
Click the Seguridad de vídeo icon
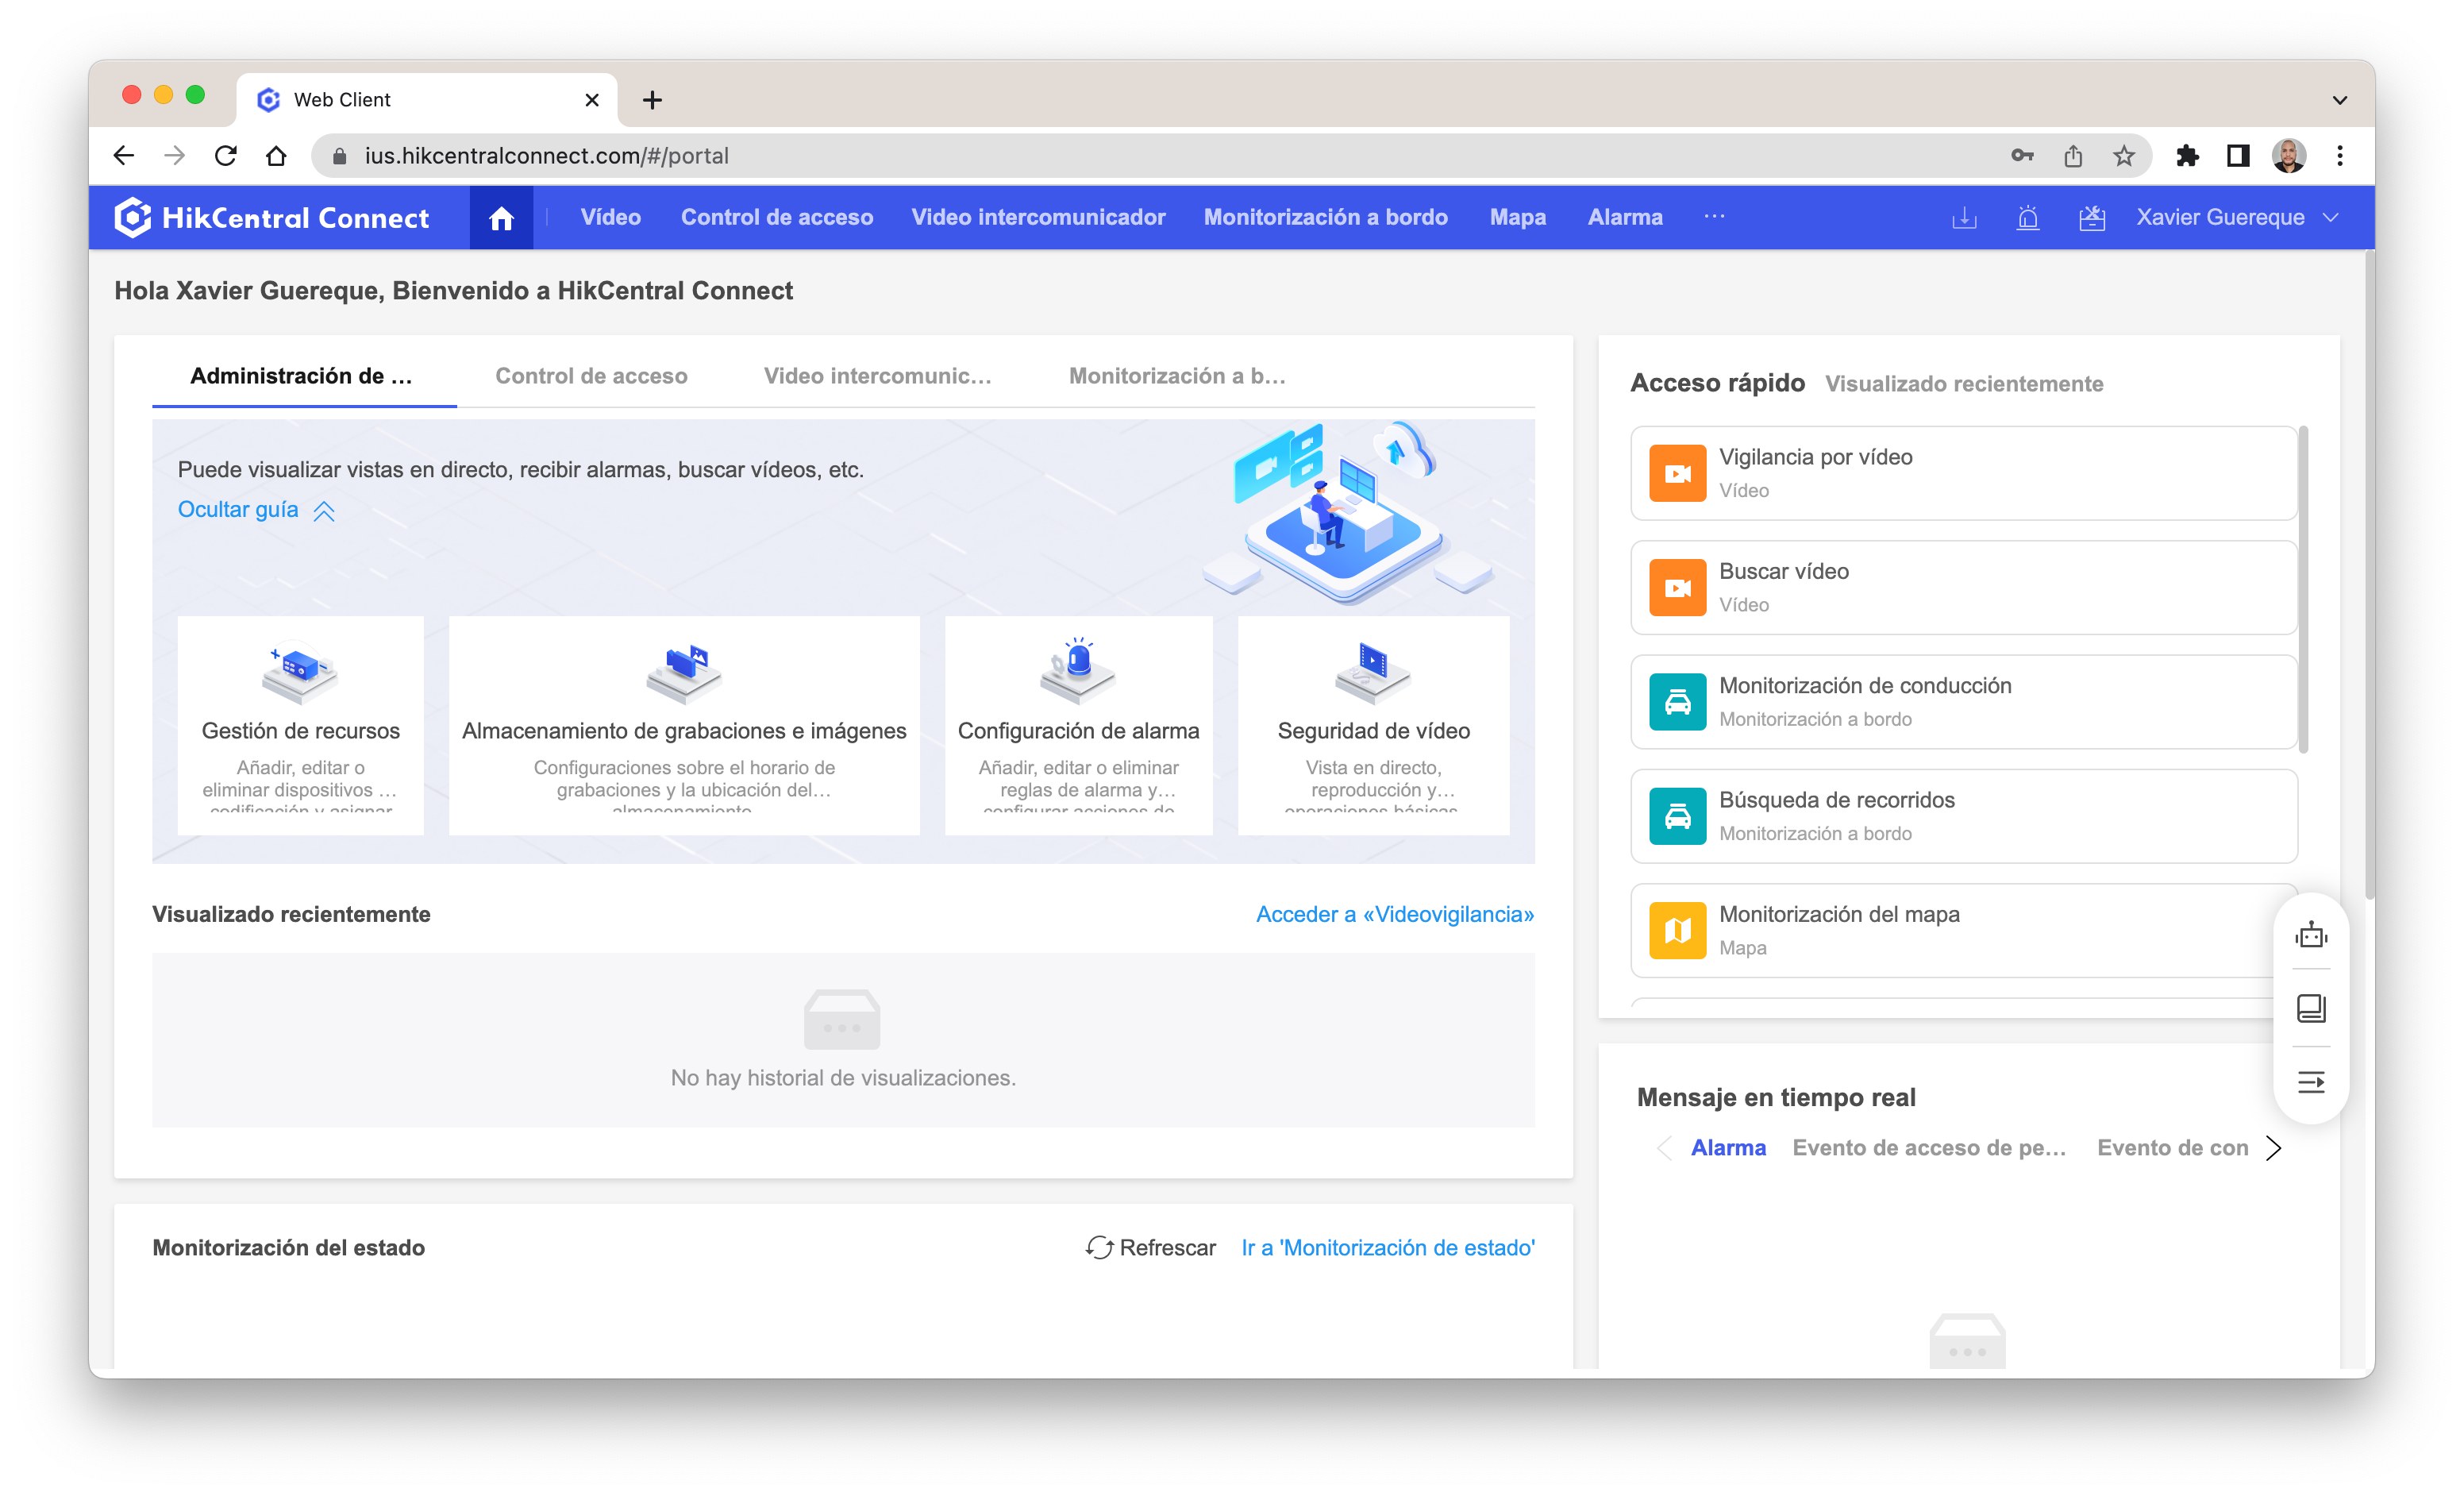click(x=1373, y=671)
